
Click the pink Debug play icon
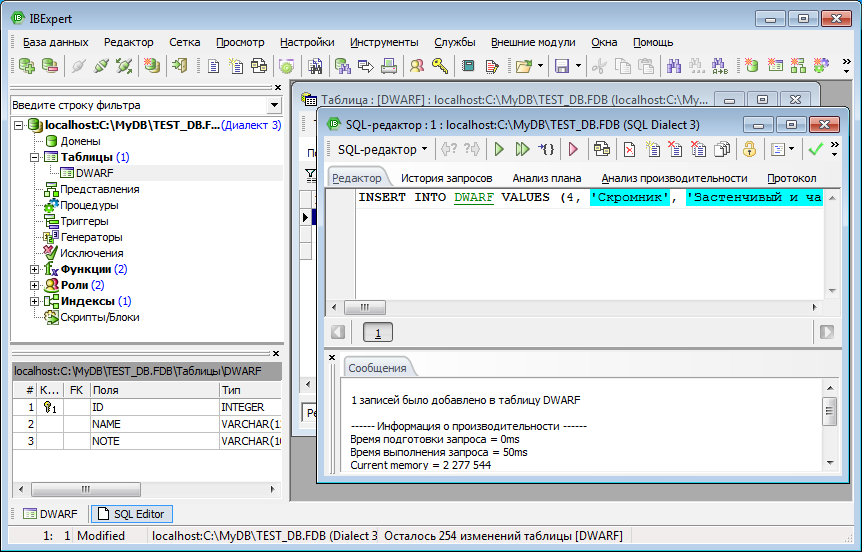pyautogui.click(x=573, y=149)
